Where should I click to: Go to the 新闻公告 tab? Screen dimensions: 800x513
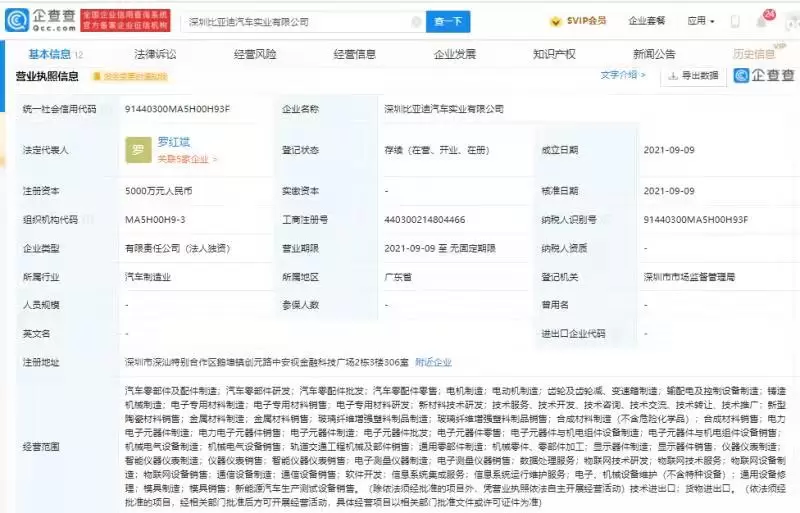point(654,54)
